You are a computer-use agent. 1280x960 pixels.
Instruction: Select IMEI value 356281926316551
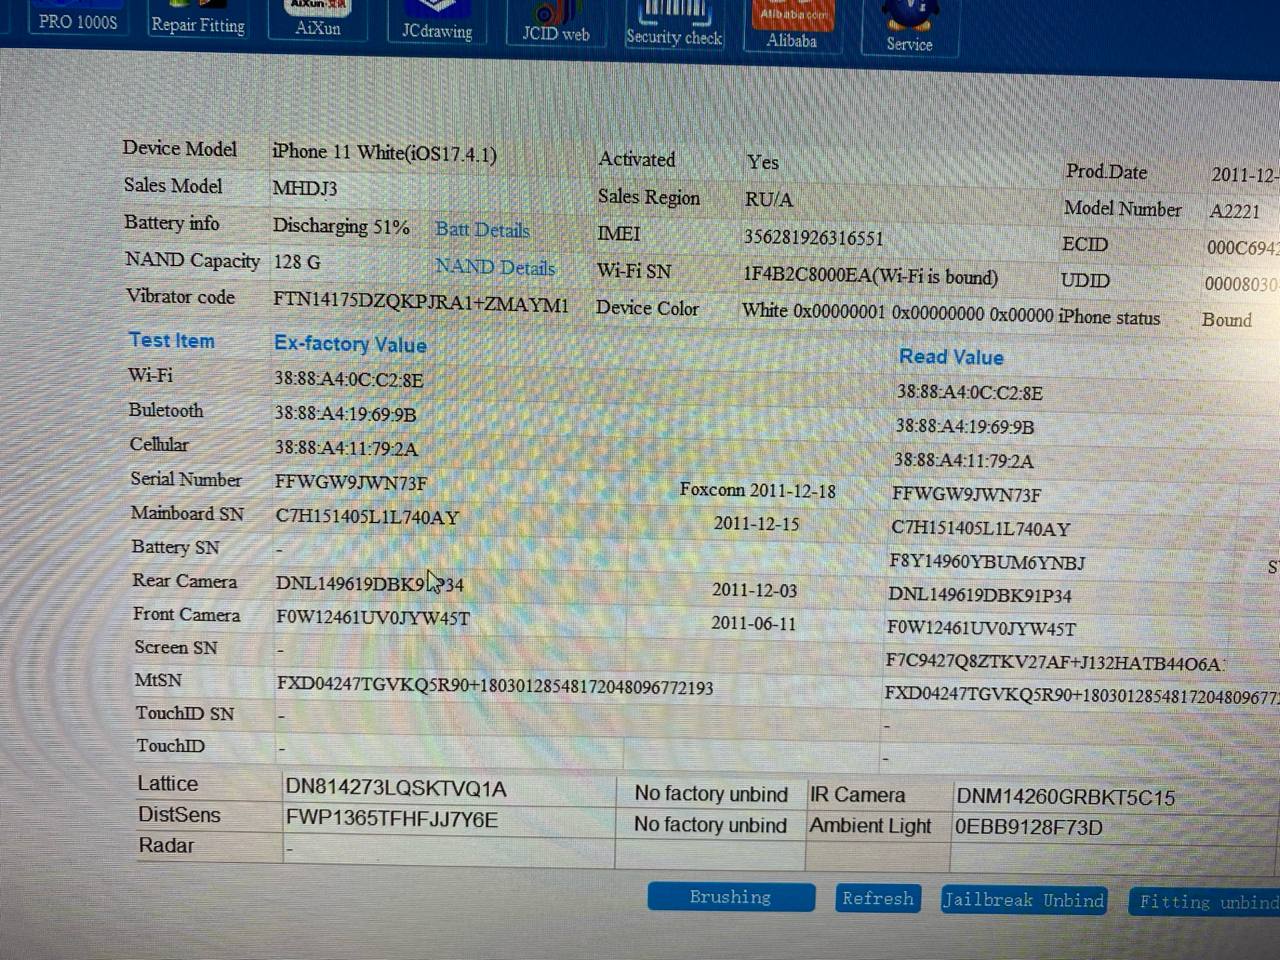tap(813, 237)
